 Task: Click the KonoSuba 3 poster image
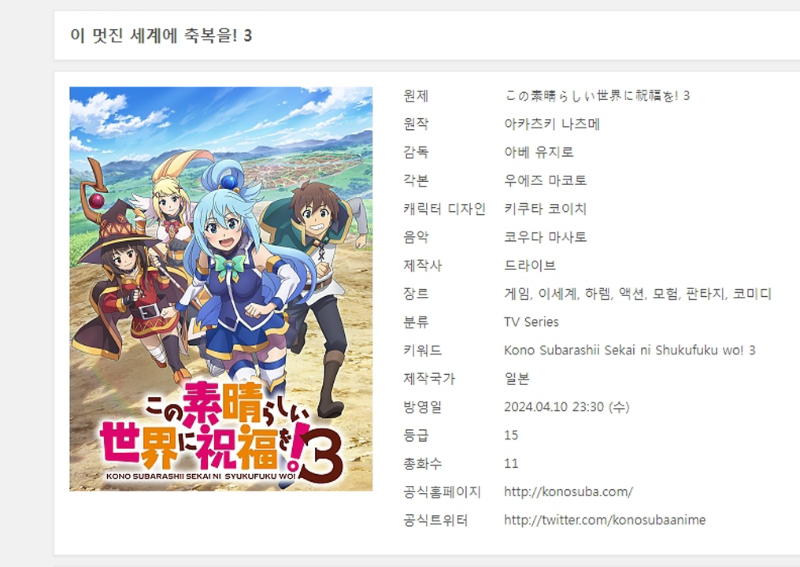(x=221, y=289)
